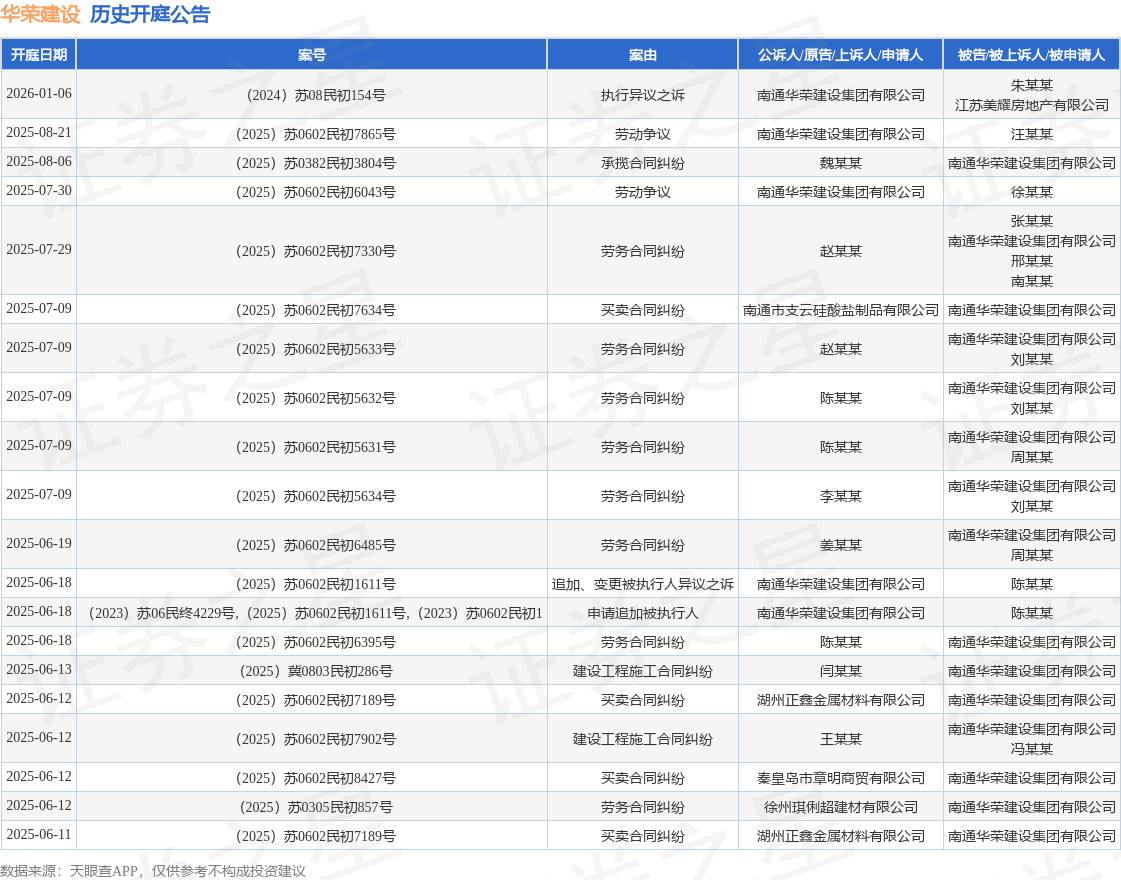
Task: Click defendant 徐某某
Action: [1032, 192]
